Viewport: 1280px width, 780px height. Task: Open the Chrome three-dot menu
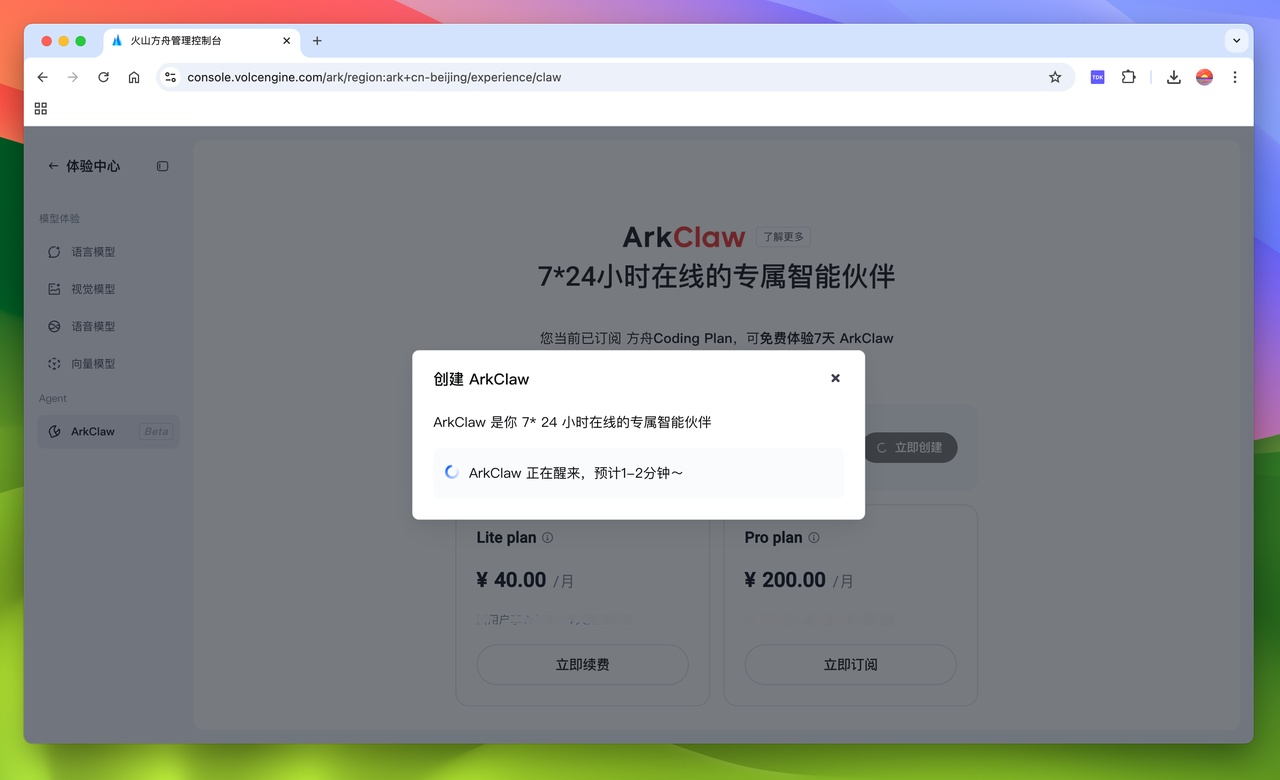[1235, 77]
